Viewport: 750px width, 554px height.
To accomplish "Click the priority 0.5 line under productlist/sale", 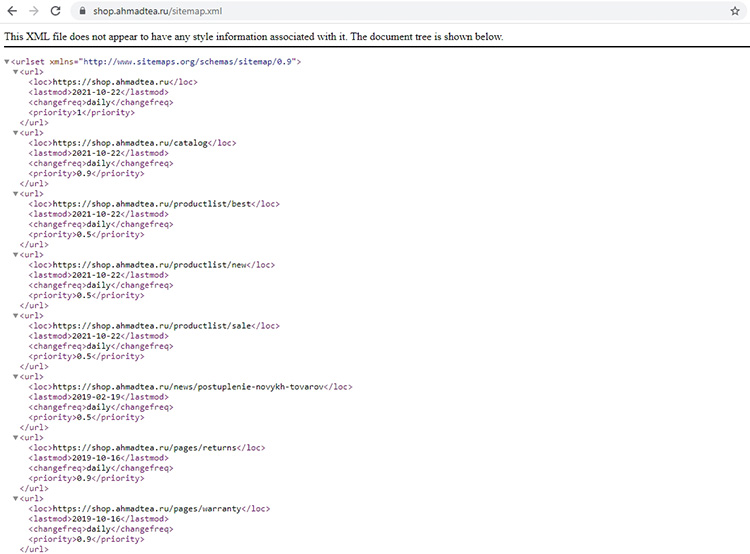I will point(86,356).
